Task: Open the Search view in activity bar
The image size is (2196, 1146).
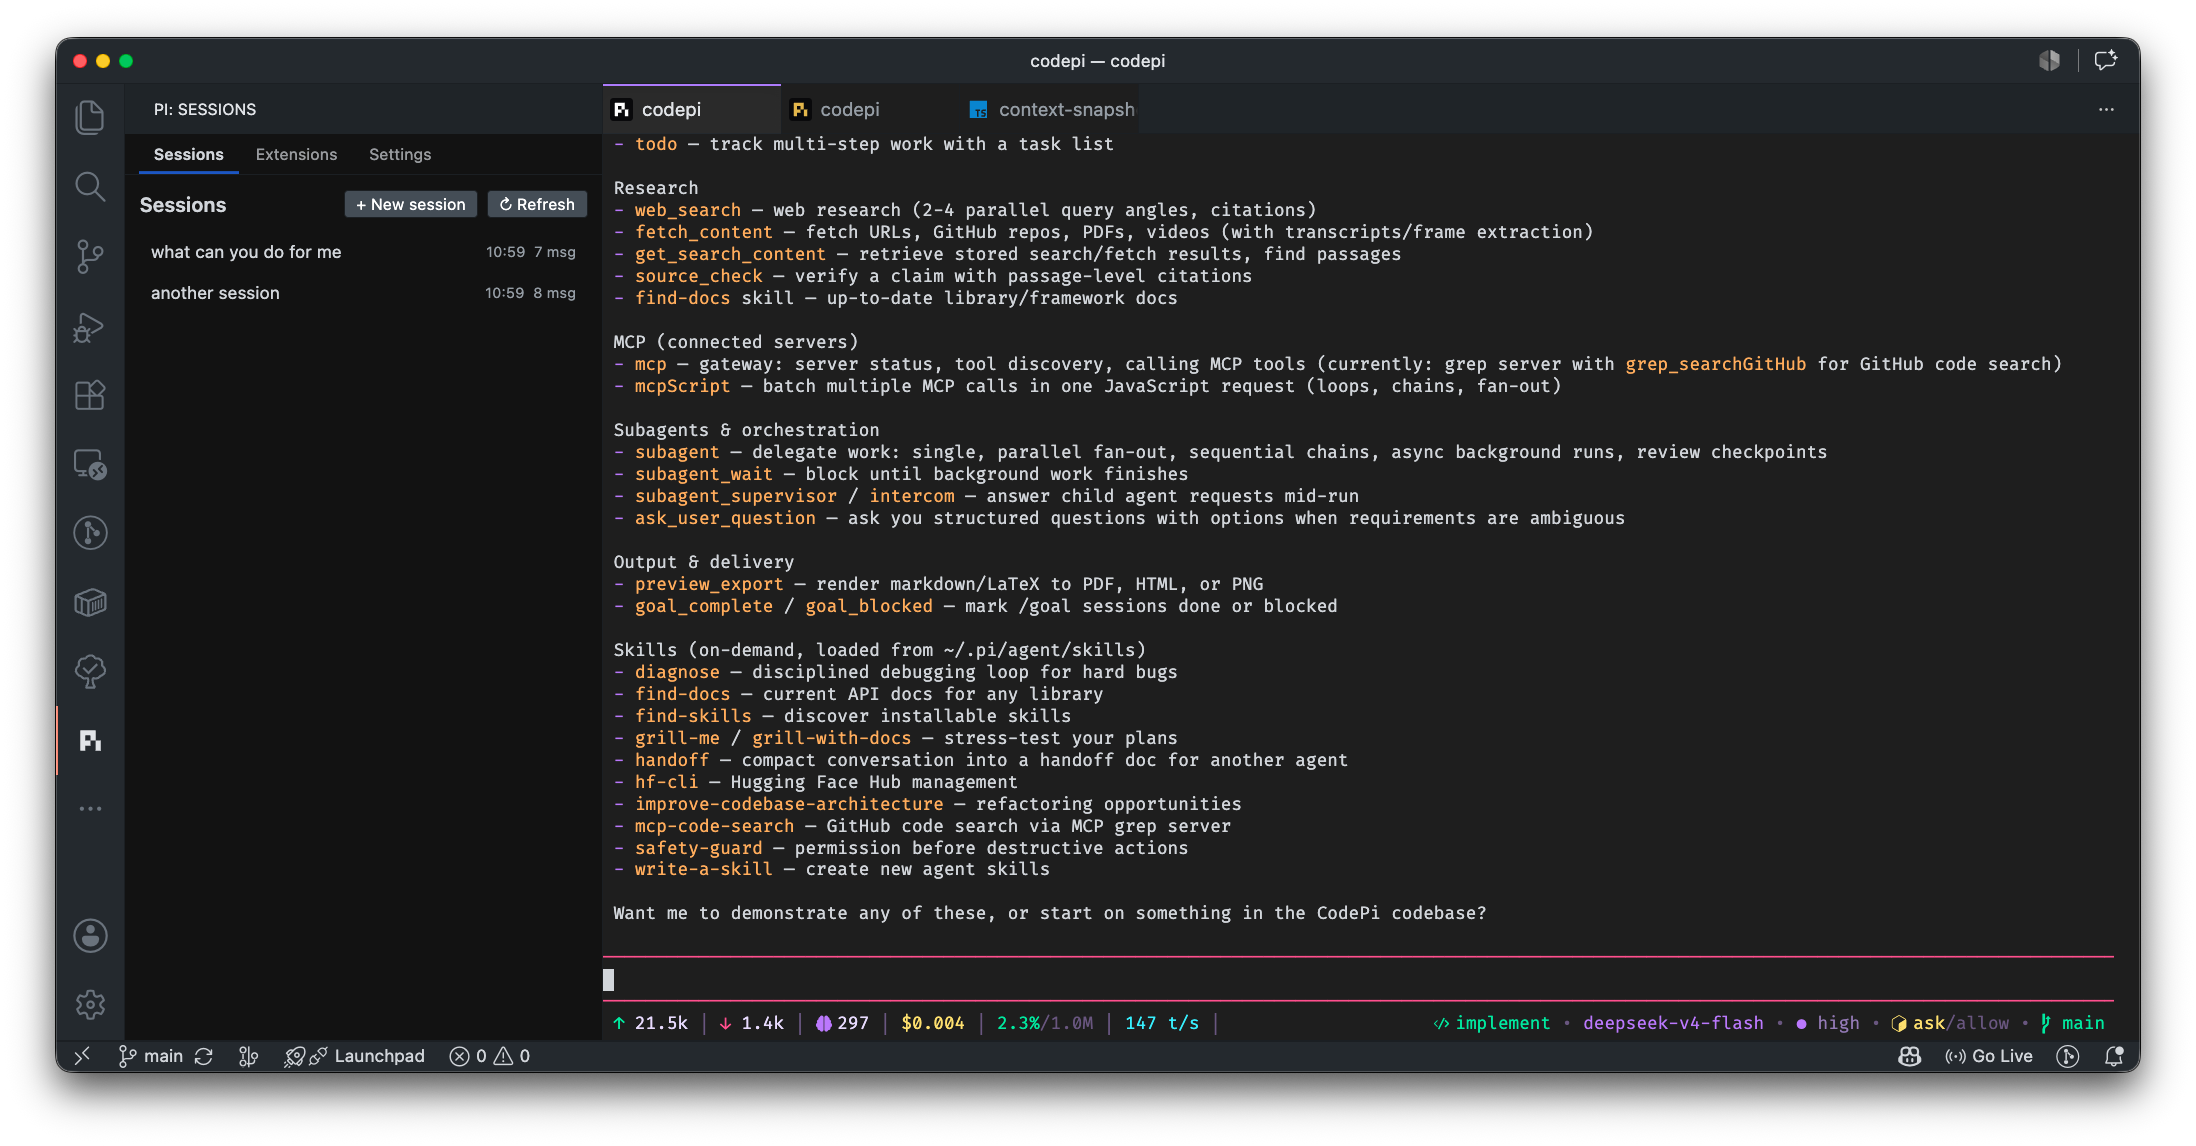Action: [x=90, y=186]
